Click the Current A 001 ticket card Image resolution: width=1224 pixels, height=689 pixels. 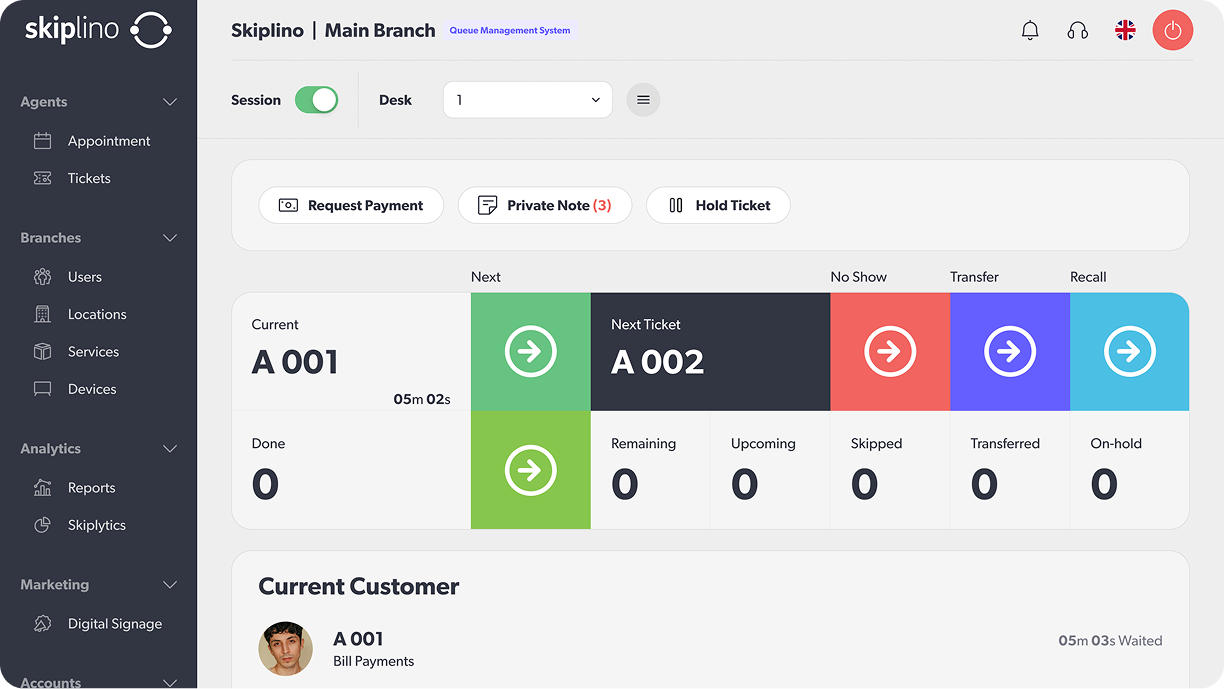(351, 352)
